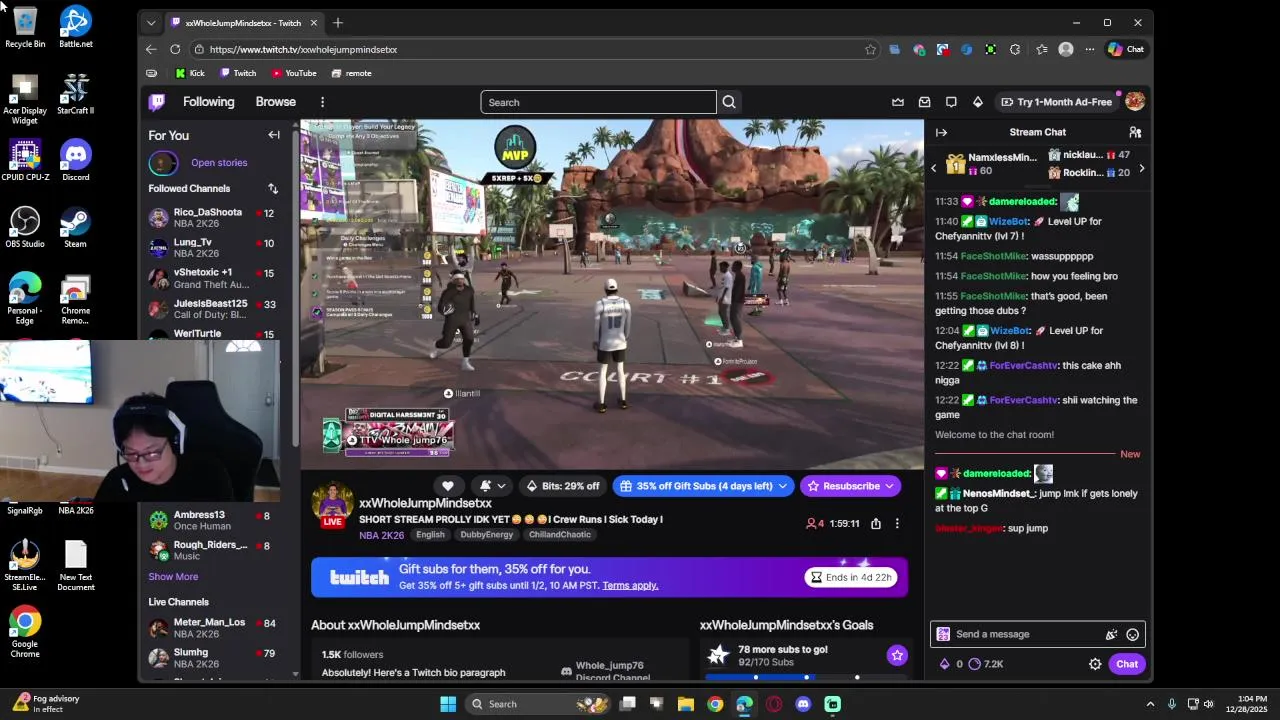Collapse the For You sidebar

point(274,135)
